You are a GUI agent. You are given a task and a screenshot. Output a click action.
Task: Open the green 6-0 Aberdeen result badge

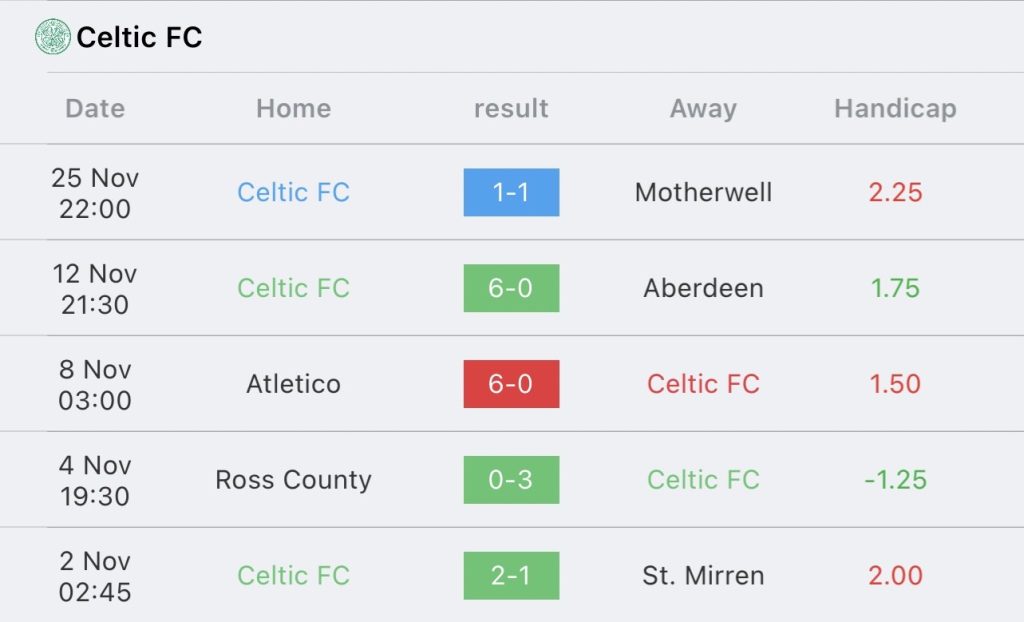tap(511, 288)
